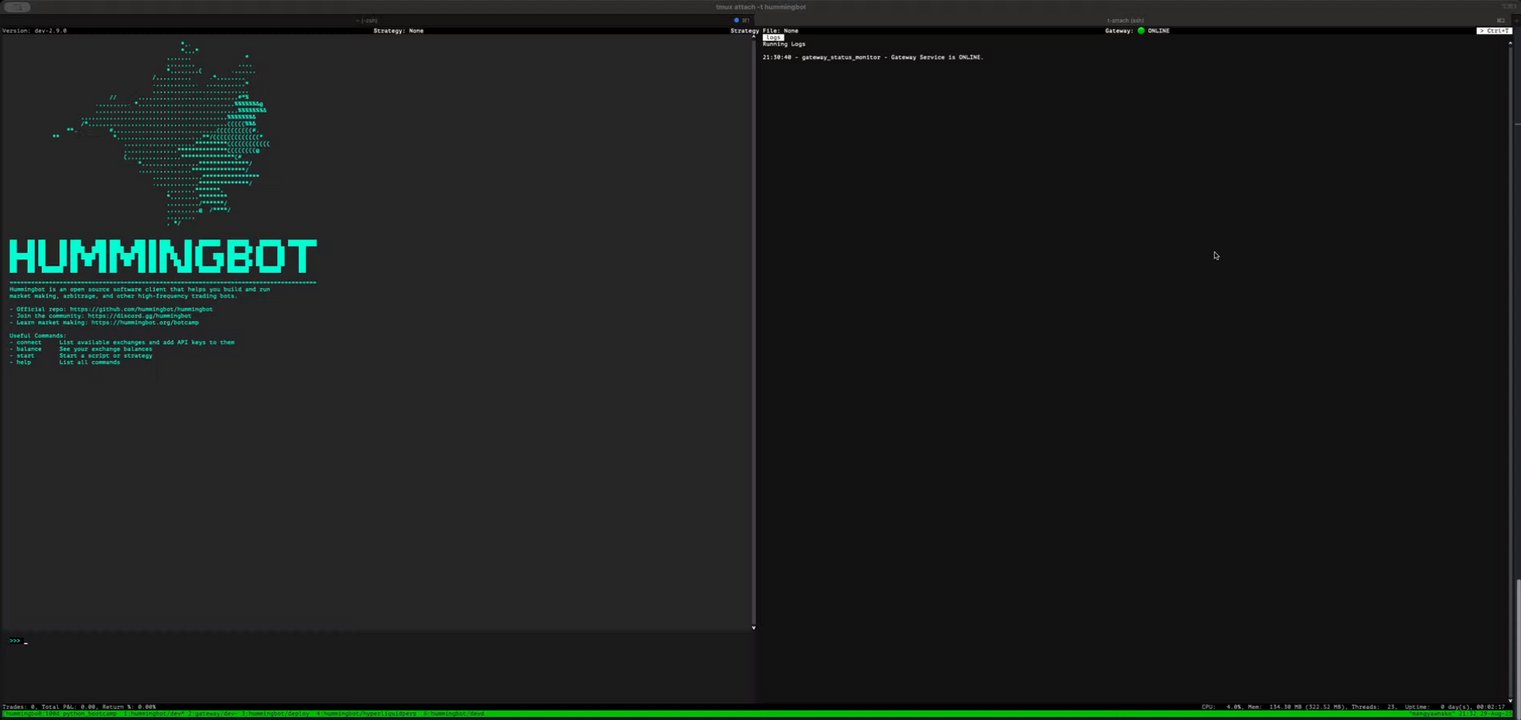The height and width of the screenshot is (720, 1521).
Task: Click the 'Trades: 0, Total P&L' status text
Action: 79,707
